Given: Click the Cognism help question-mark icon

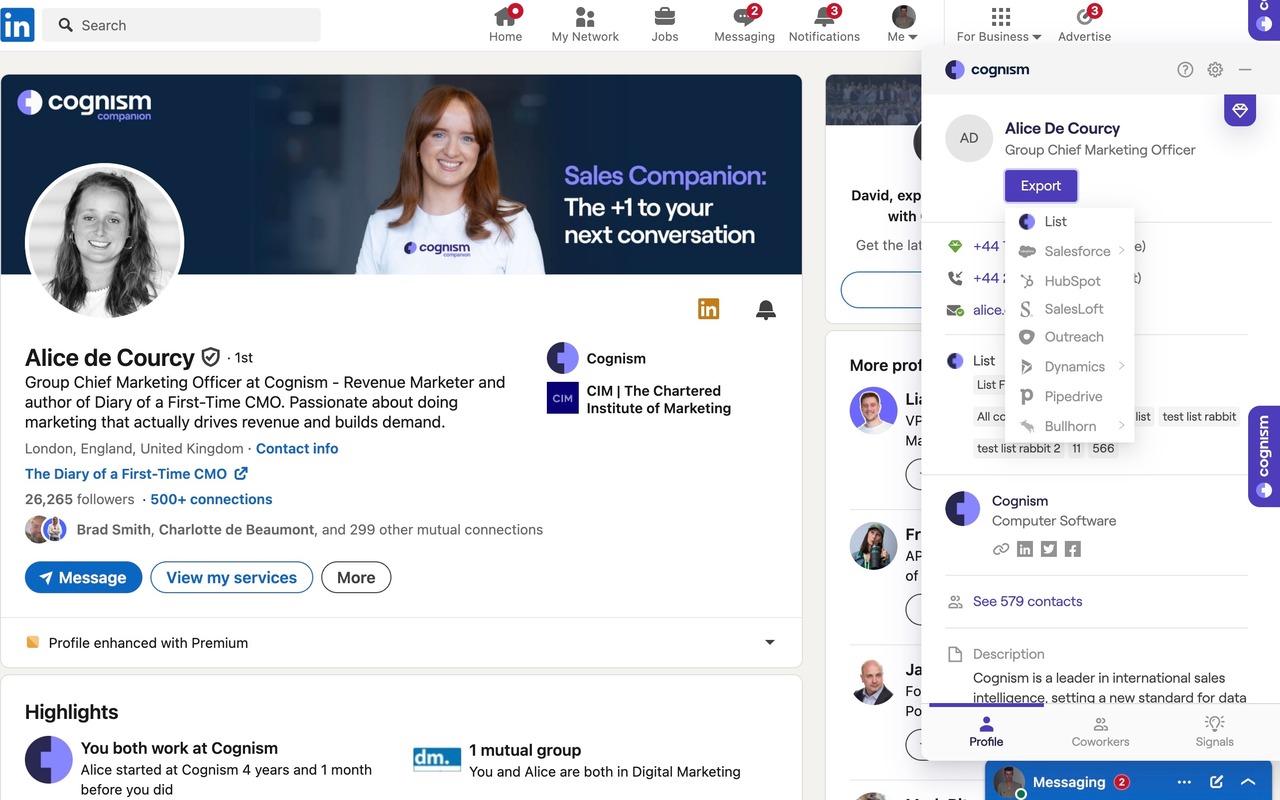Looking at the screenshot, I should click(1185, 69).
